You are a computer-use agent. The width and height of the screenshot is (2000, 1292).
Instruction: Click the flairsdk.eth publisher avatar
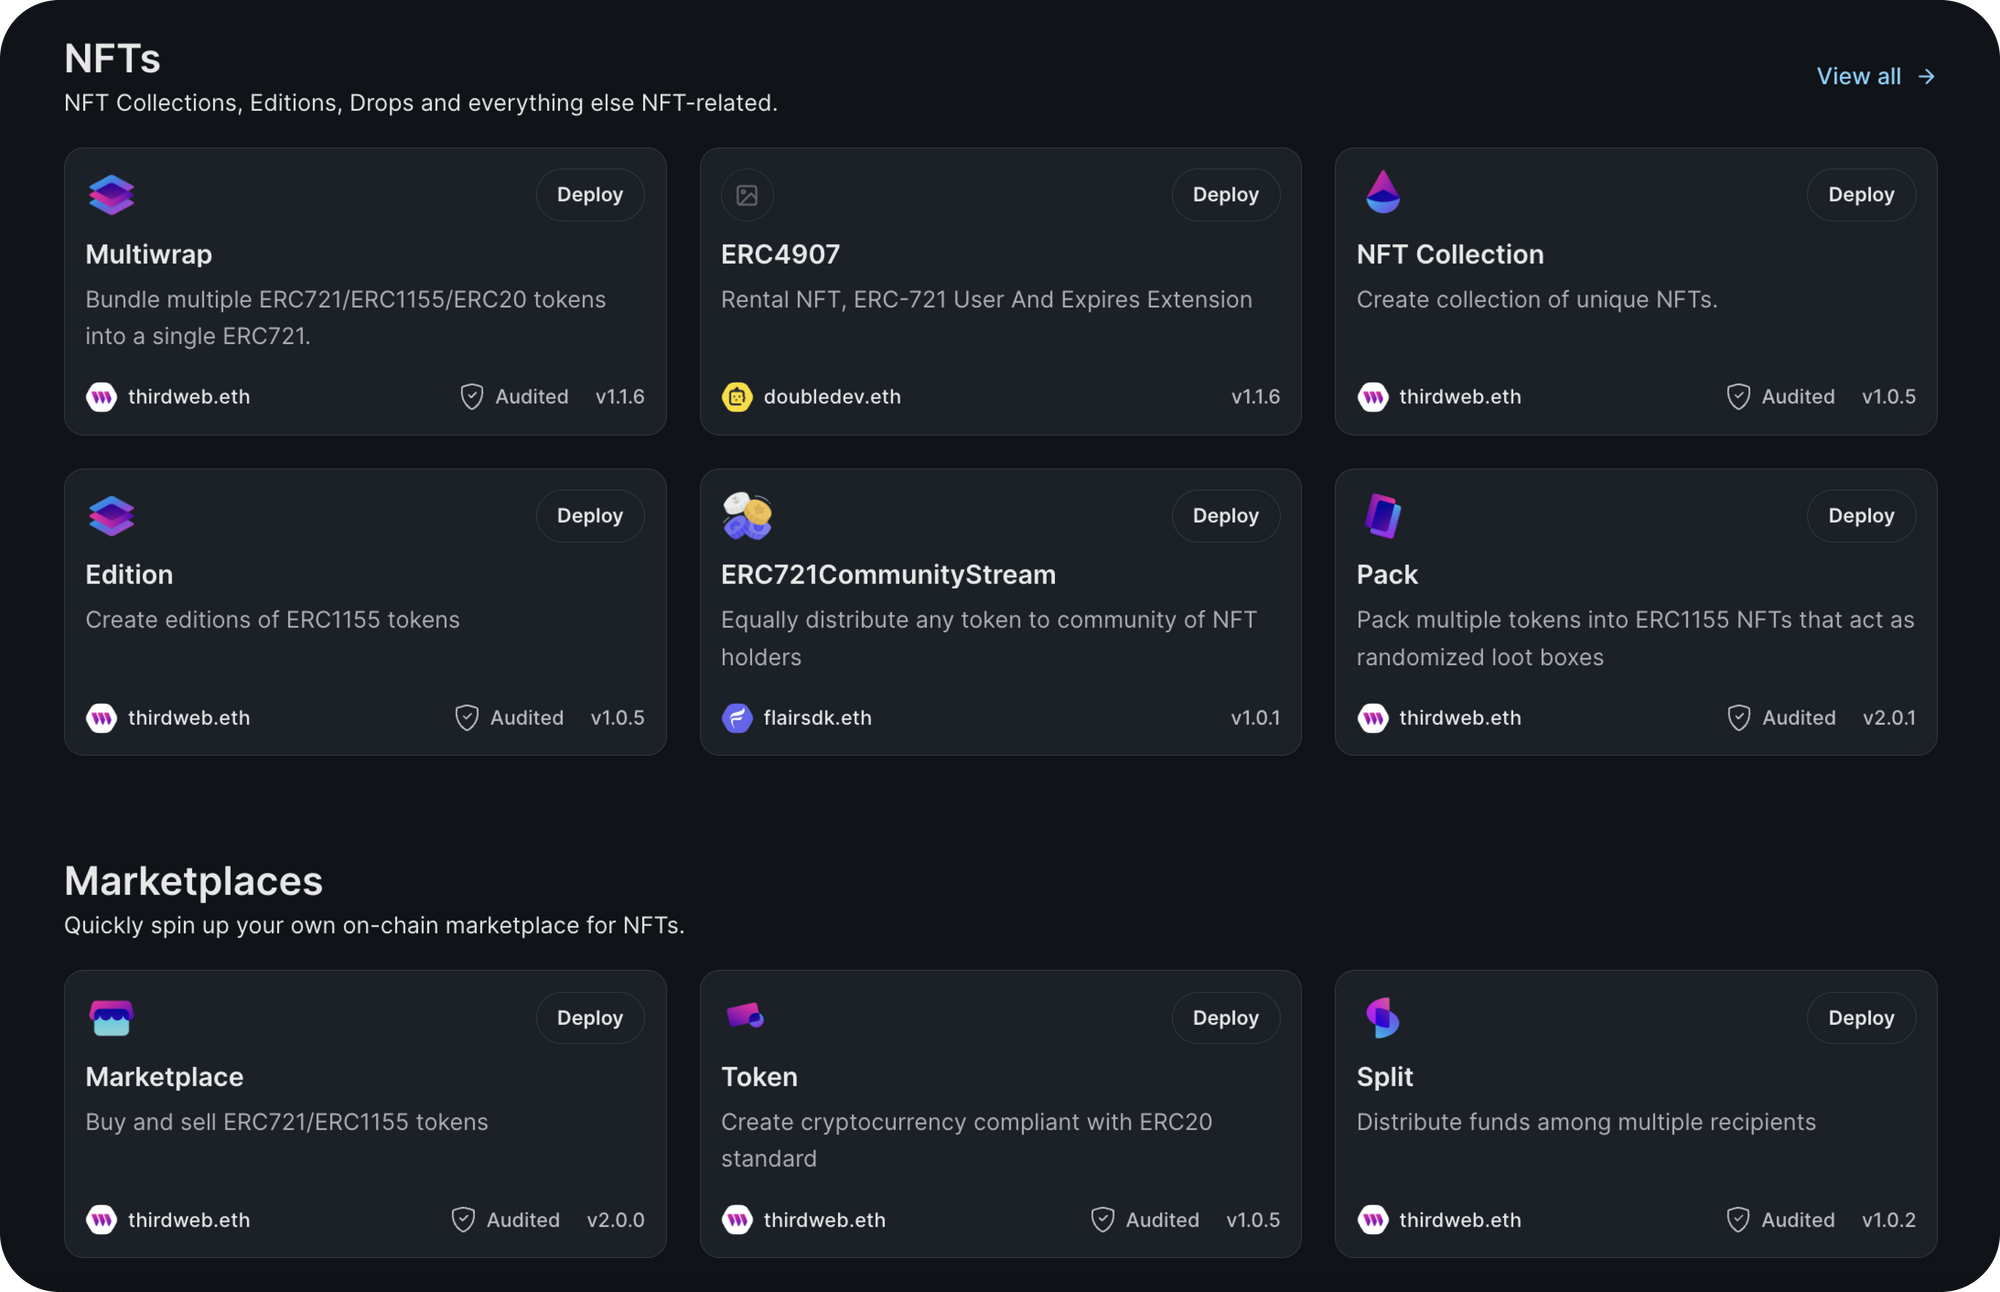[737, 718]
